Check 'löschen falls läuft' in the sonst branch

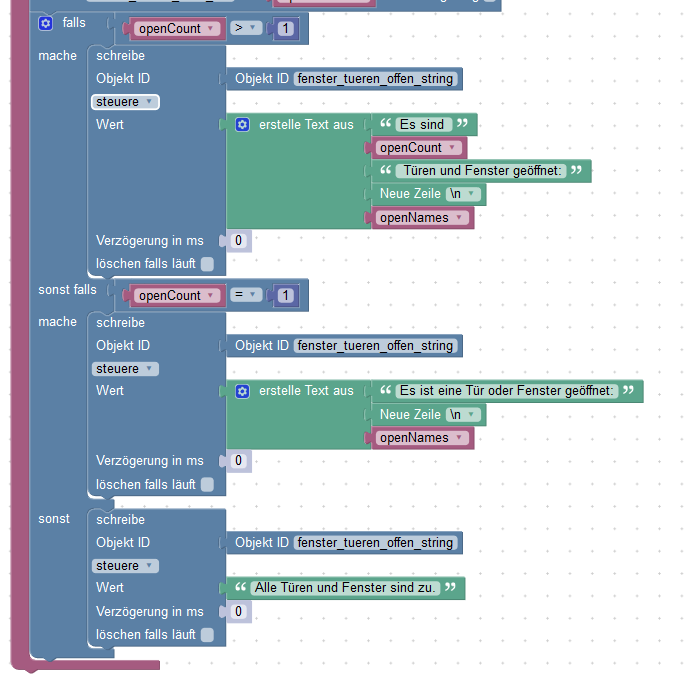(207, 634)
